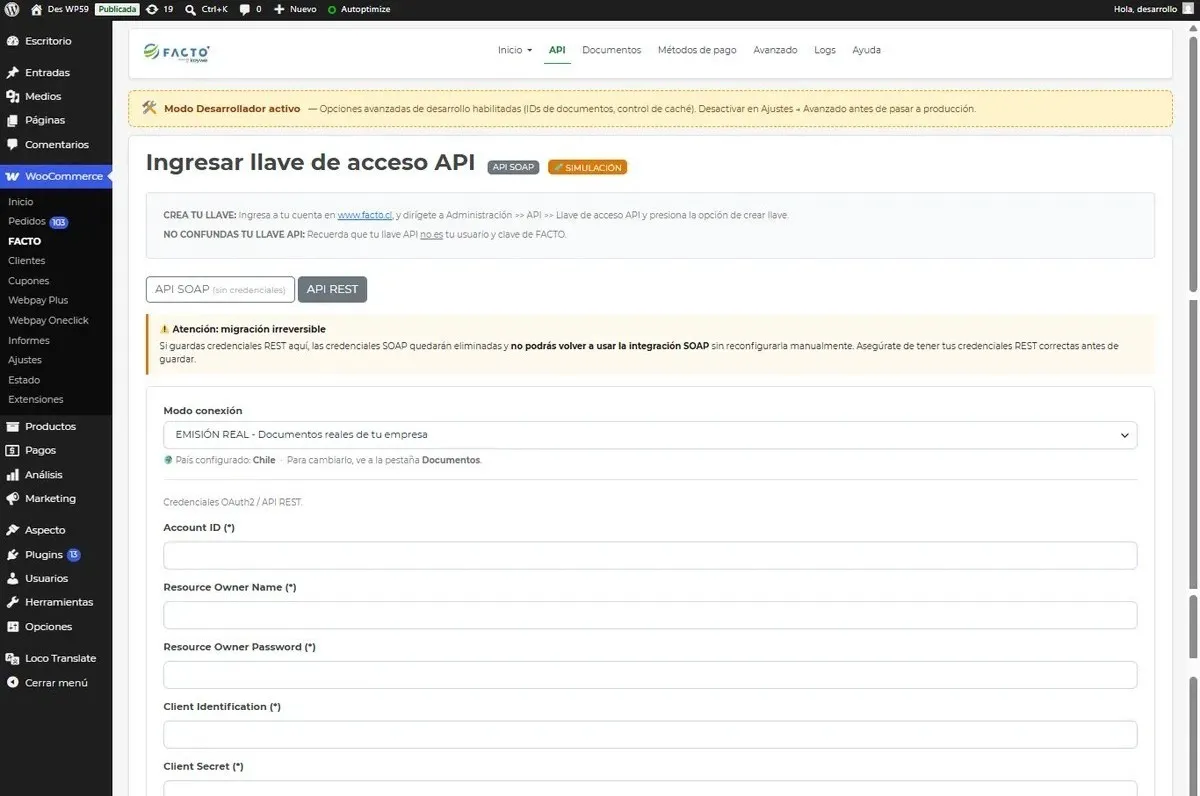
Task: Click the orange SIMULACIÓN badge
Action: click(587, 168)
